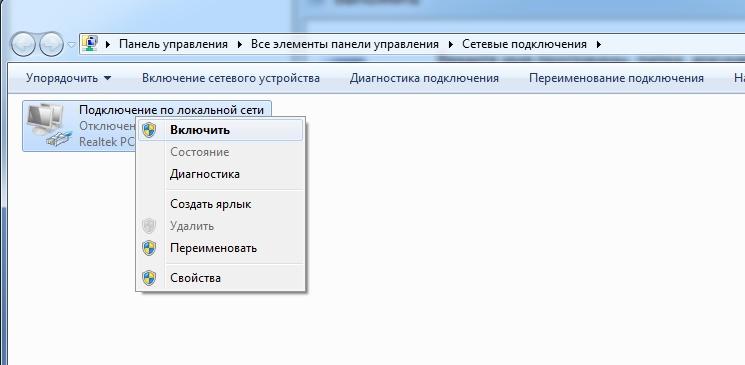Select the local network adapter icon
The width and height of the screenshot is (745, 365).
[x=49, y=126]
